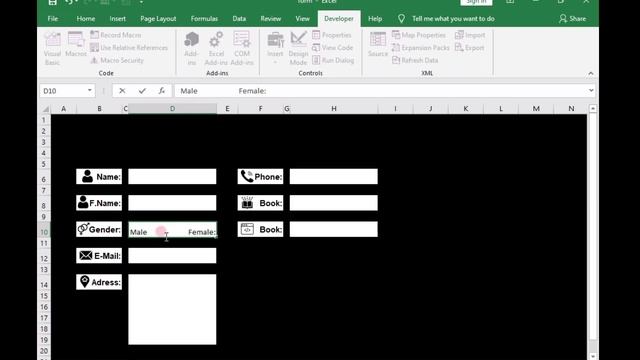Click the Name label cell
The height and width of the screenshot is (360, 640).
pos(99,176)
